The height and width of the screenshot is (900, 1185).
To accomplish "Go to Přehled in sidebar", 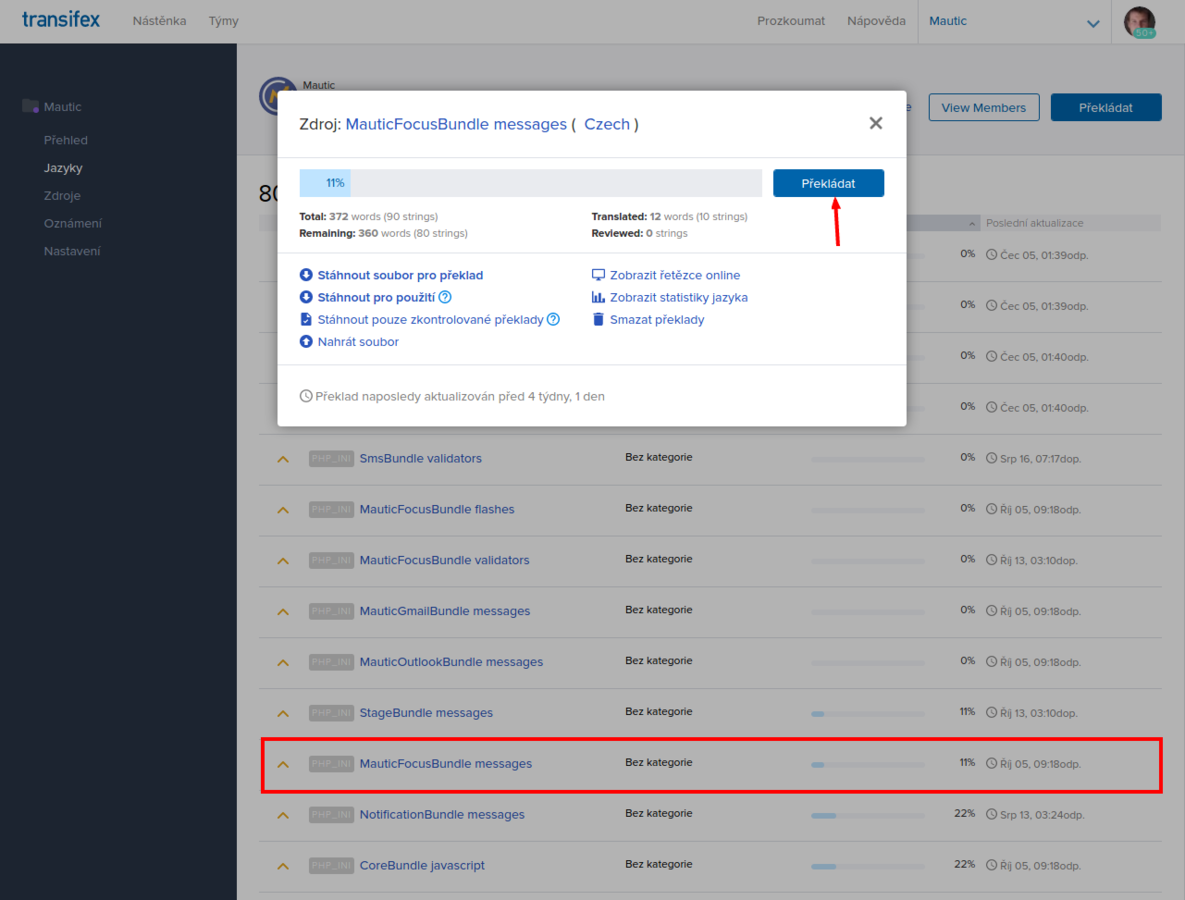I will pos(66,140).
